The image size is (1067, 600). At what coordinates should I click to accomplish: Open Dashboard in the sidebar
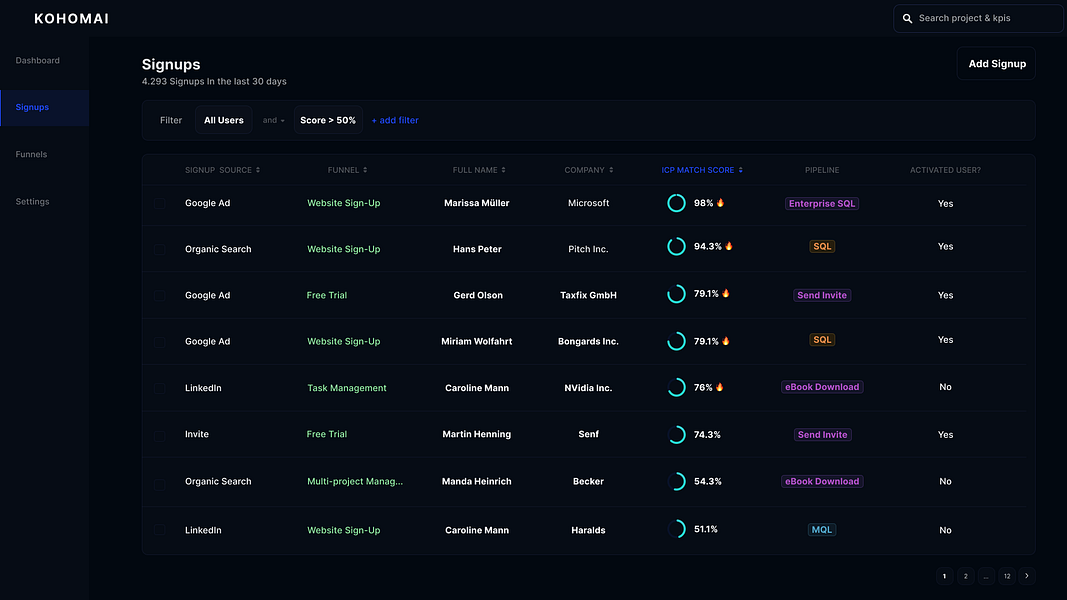(x=37, y=61)
